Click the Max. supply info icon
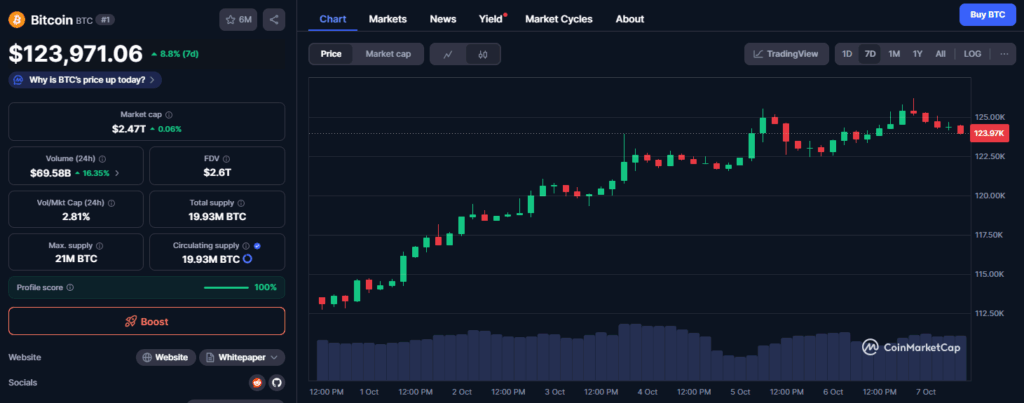Viewport: 1024px width, 403px height. [100, 246]
